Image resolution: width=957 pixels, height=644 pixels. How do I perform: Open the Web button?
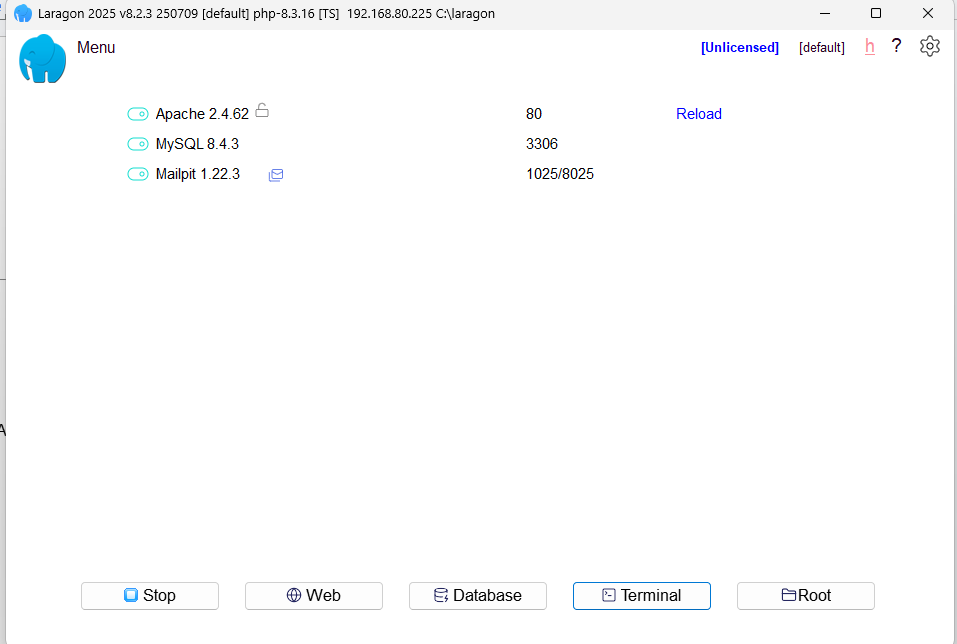(313, 596)
